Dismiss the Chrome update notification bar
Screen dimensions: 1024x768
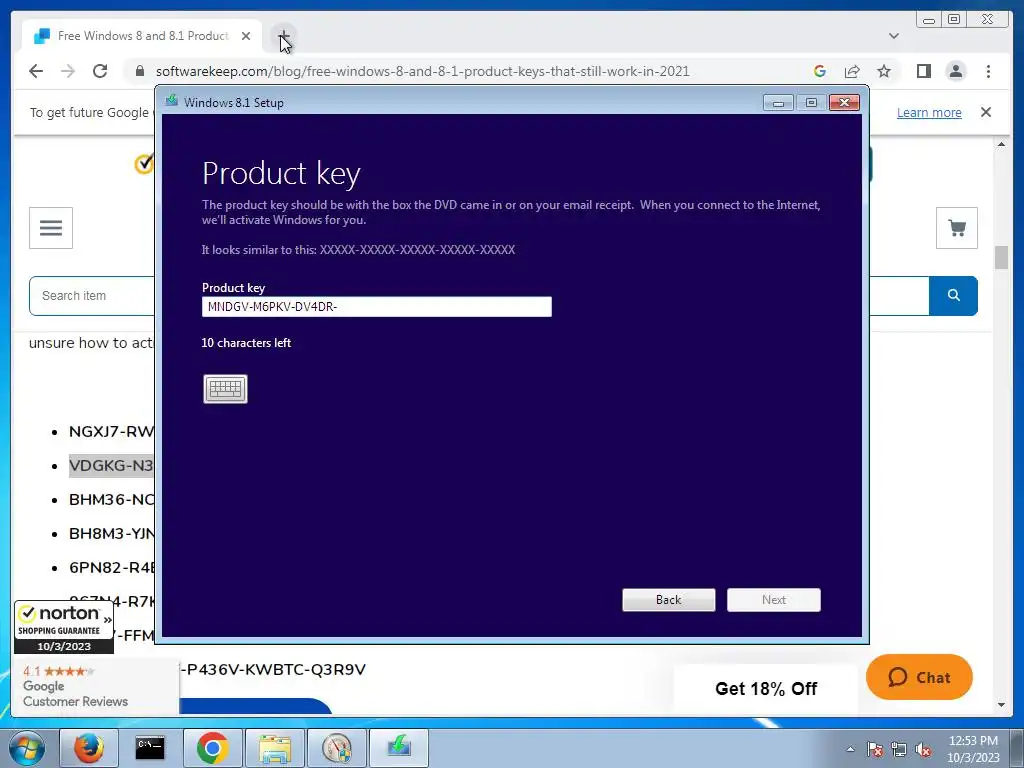985,112
